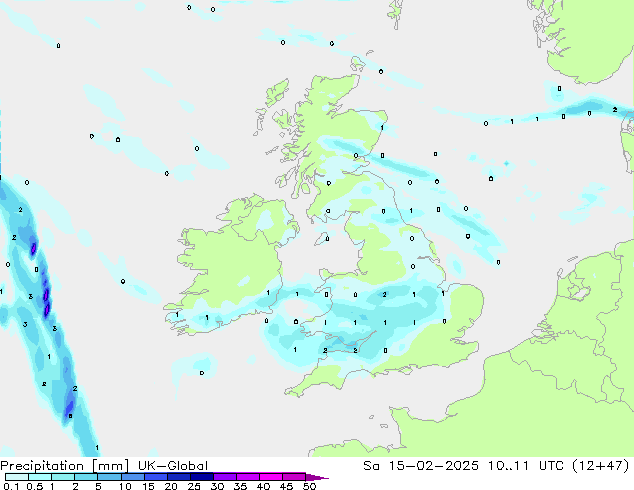Click the 'Precipitation [mm]' legend title
This screenshot has width=634, height=490.
[x=64, y=466]
